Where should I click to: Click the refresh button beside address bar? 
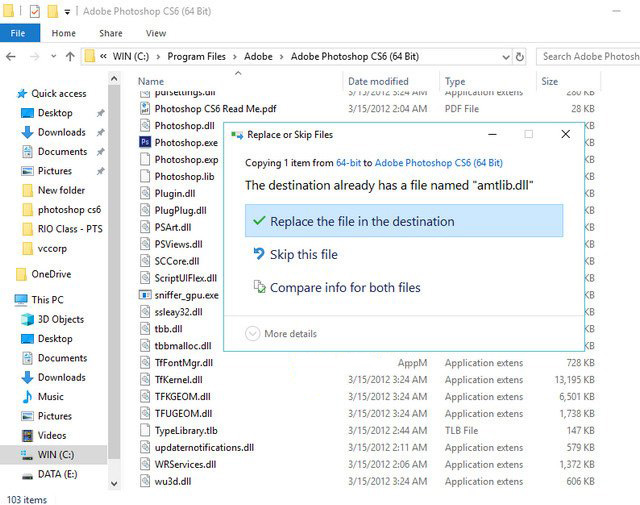pos(520,57)
